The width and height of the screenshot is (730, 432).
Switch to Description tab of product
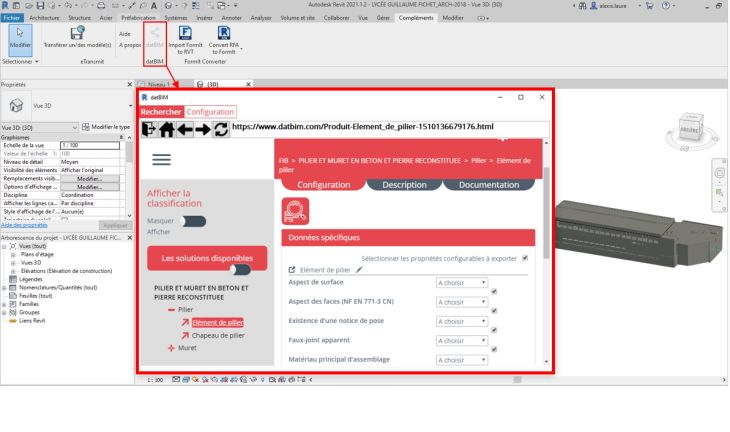pyautogui.click(x=404, y=185)
